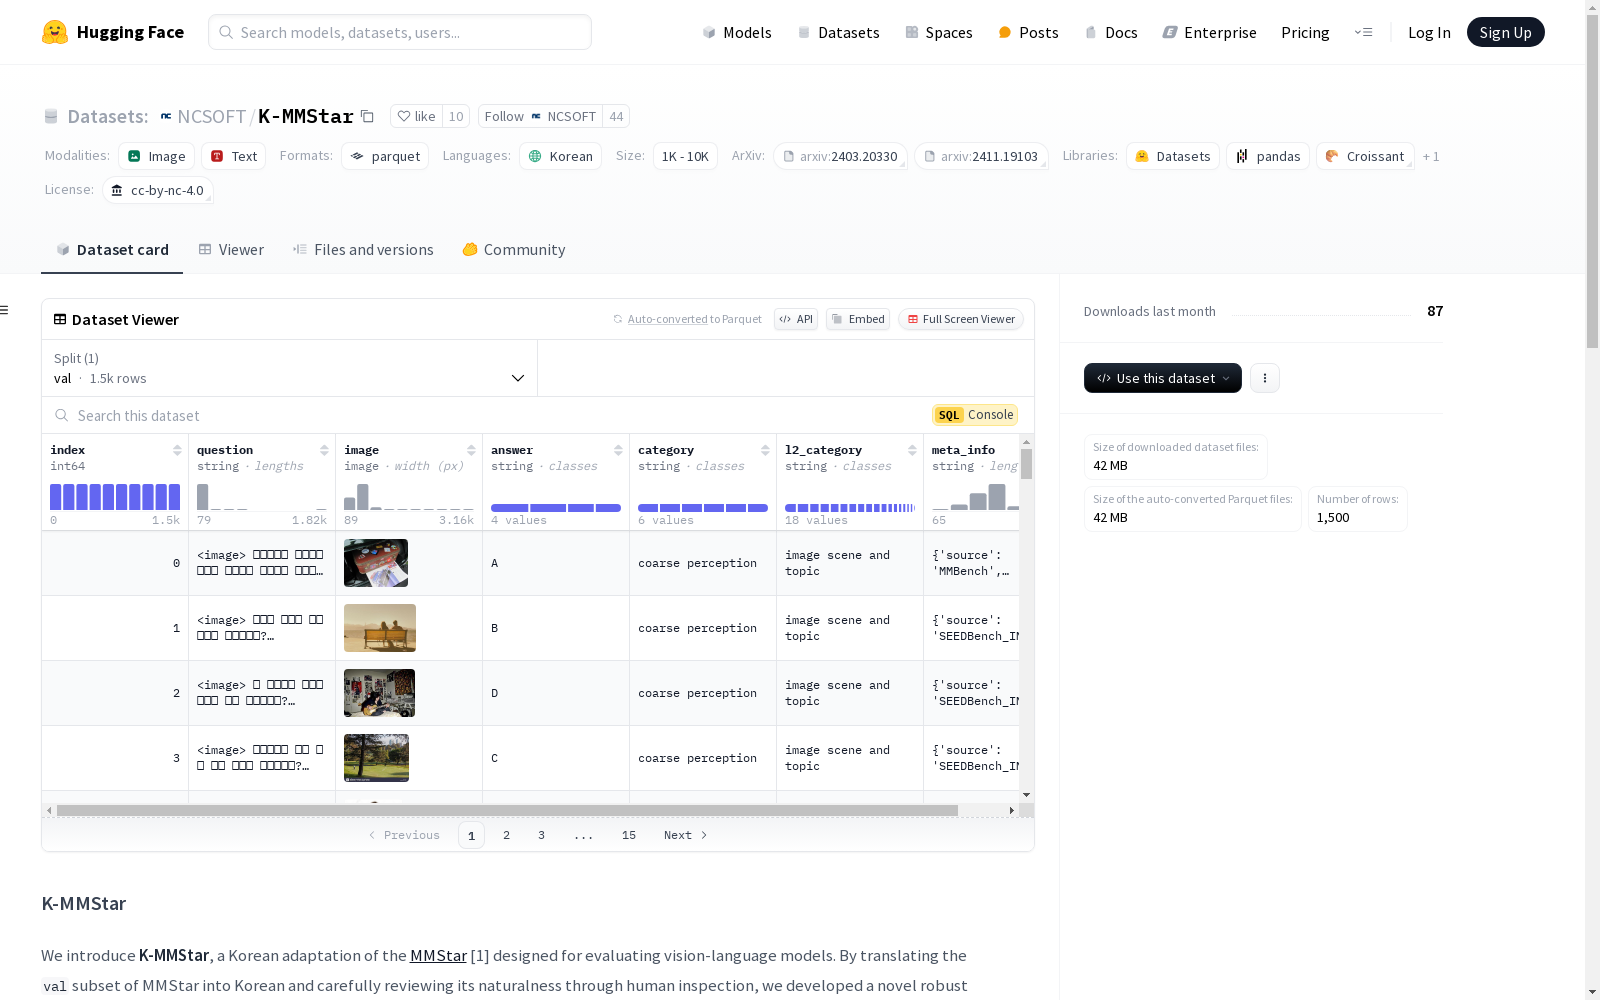1600x1000 pixels.
Task: Open Spaces in the top navigation
Action: (939, 32)
